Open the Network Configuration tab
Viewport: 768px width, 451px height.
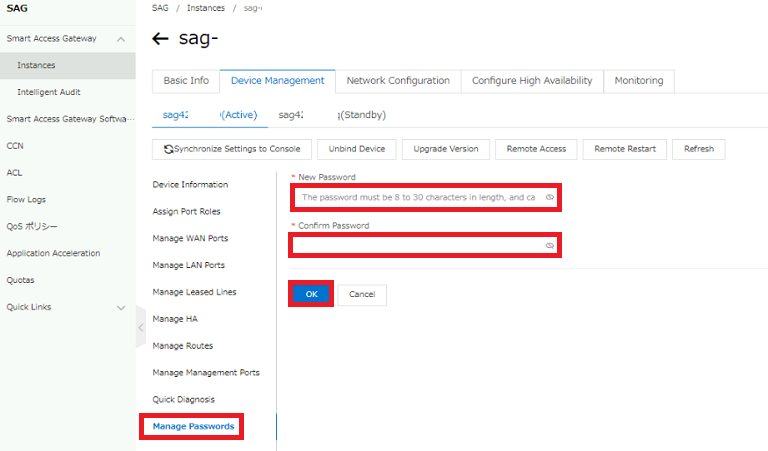click(398, 81)
